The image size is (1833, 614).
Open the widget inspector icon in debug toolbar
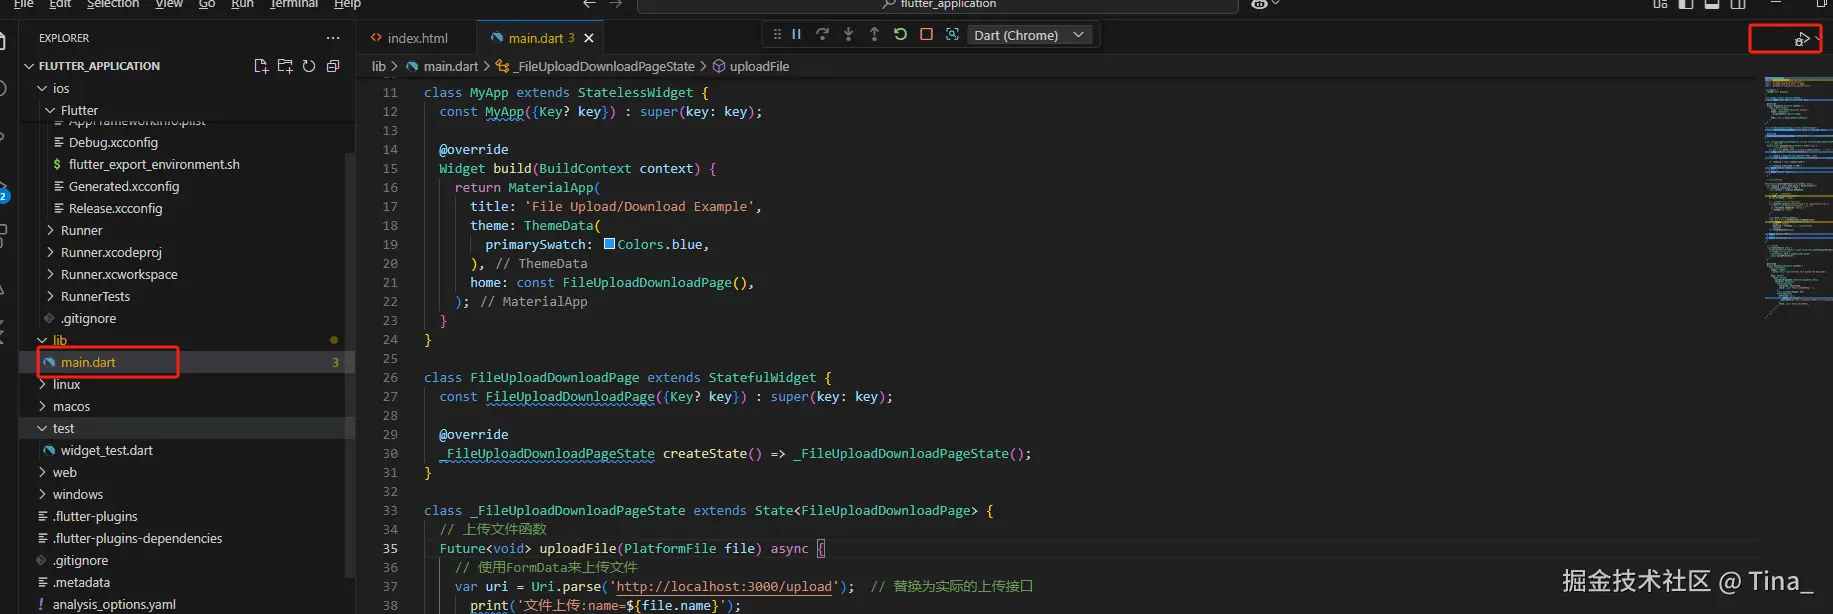tap(952, 34)
